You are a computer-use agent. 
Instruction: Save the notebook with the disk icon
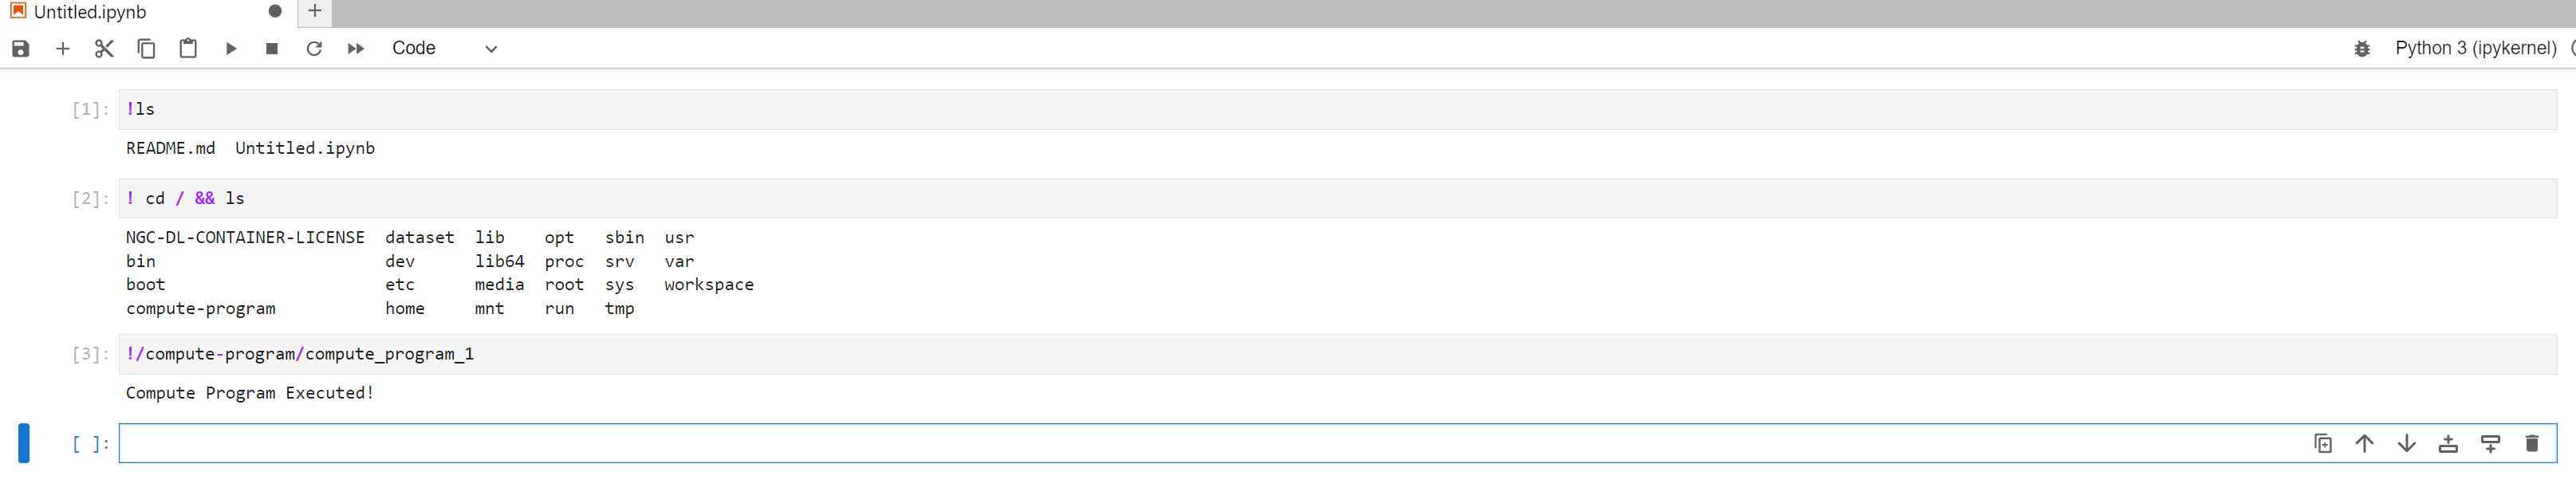[21, 48]
